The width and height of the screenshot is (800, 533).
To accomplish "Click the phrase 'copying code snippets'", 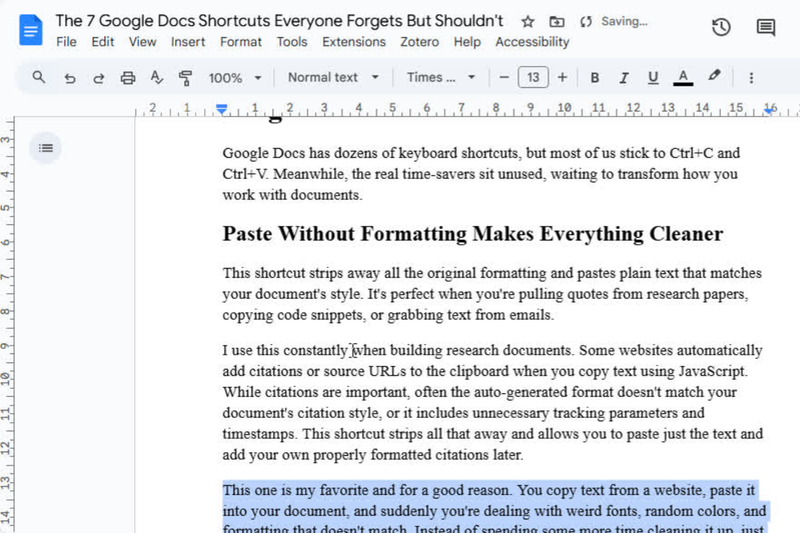I will click(x=293, y=315).
